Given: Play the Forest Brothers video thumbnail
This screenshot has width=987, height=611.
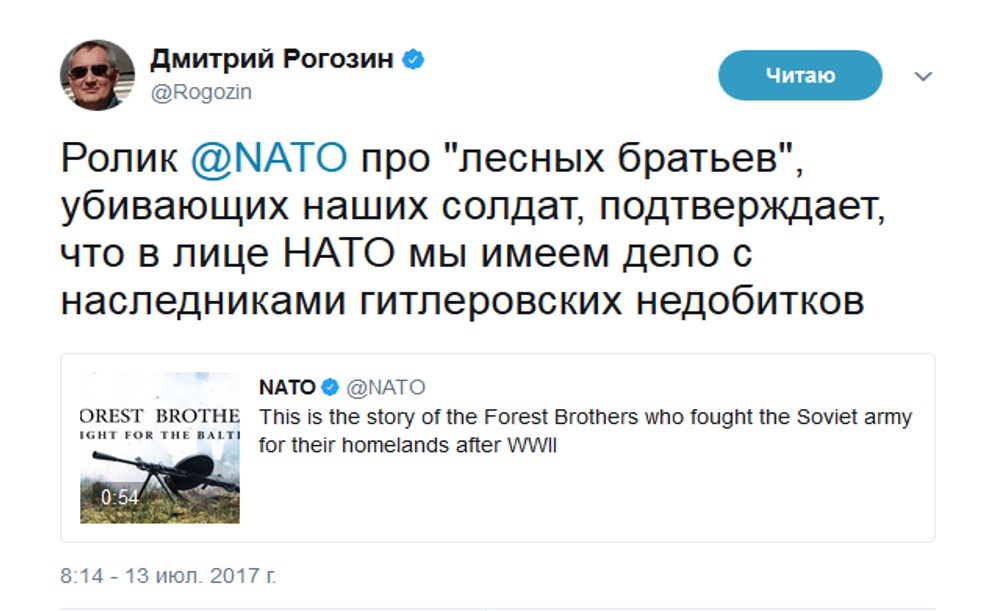Looking at the screenshot, I should [160, 447].
